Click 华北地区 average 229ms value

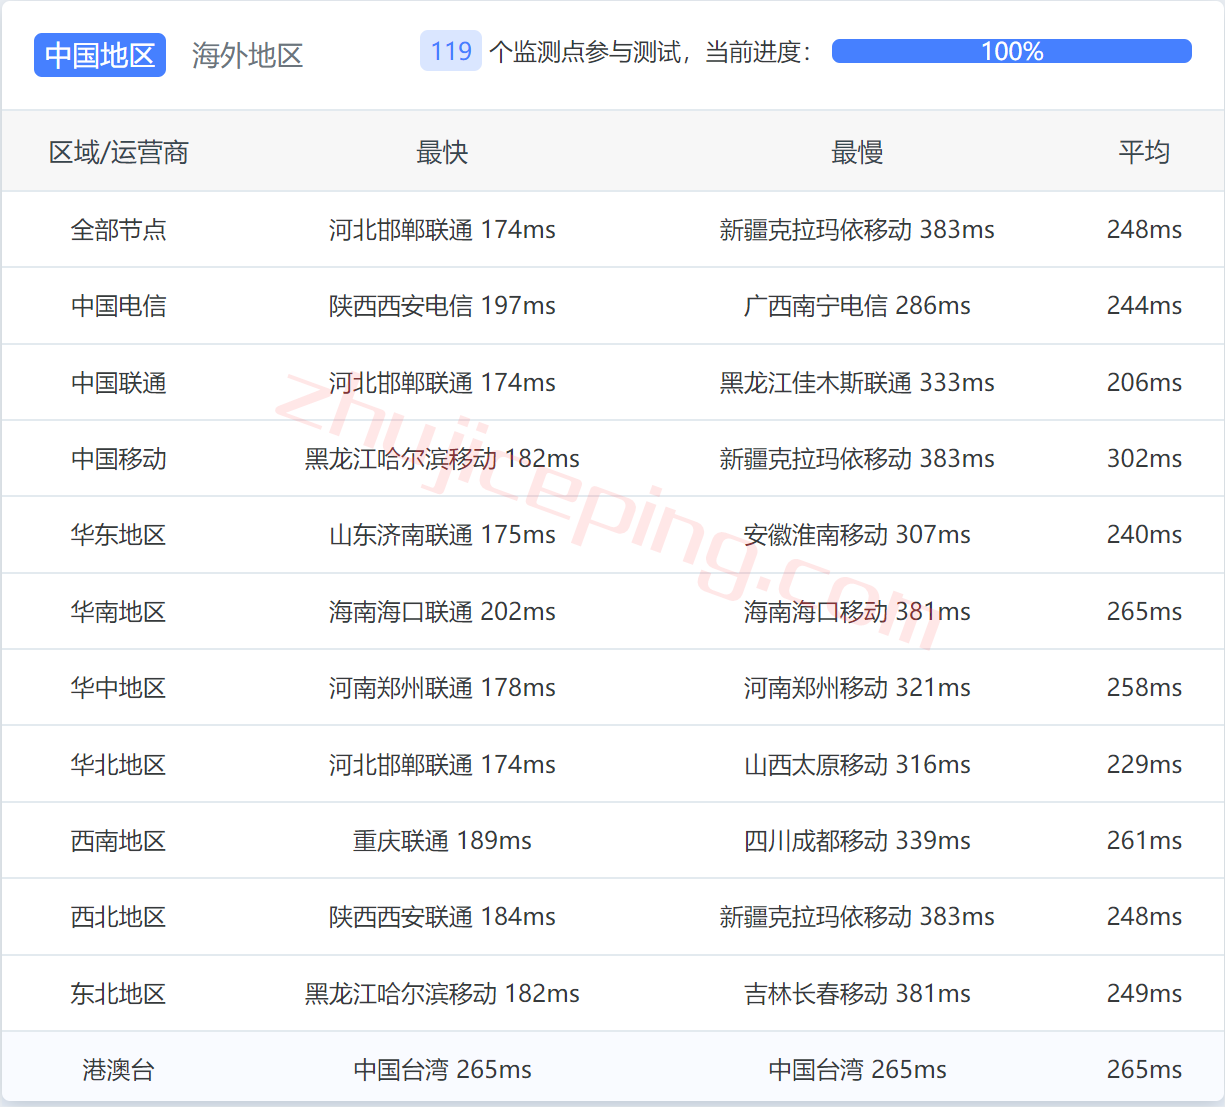[1144, 764]
